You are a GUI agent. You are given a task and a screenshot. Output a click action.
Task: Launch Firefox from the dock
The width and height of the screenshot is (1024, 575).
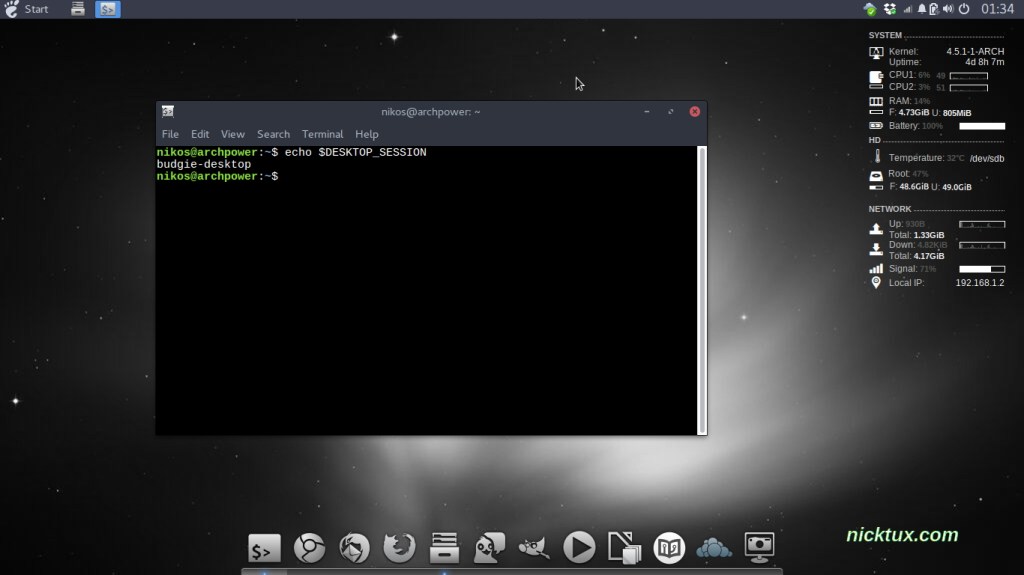click(399, 548)
